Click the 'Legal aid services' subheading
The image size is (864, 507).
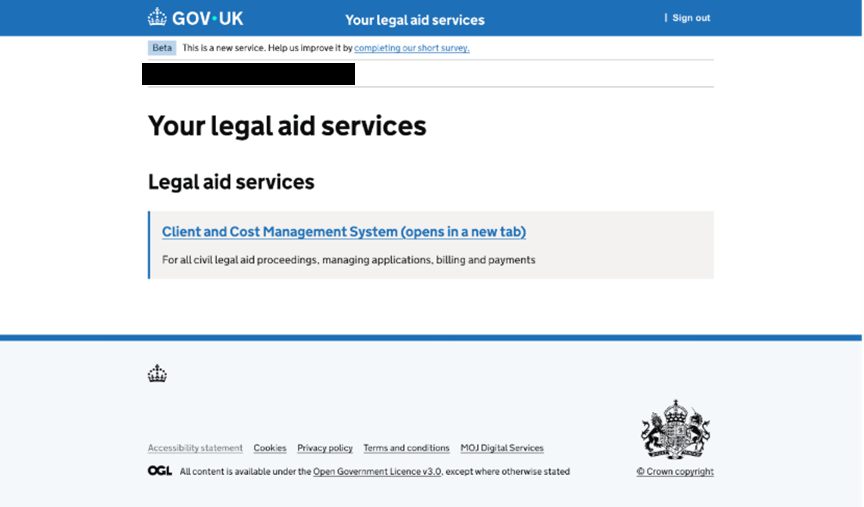click(231, 182)
